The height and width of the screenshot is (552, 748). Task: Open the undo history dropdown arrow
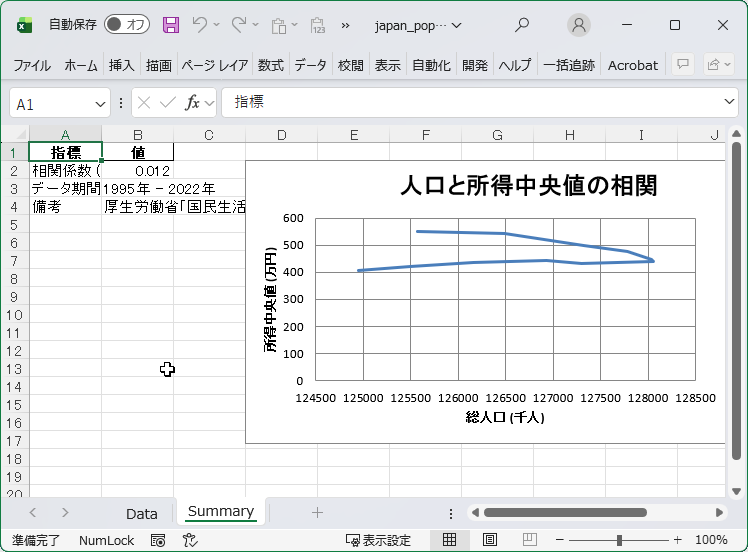(x=217, y=24)
